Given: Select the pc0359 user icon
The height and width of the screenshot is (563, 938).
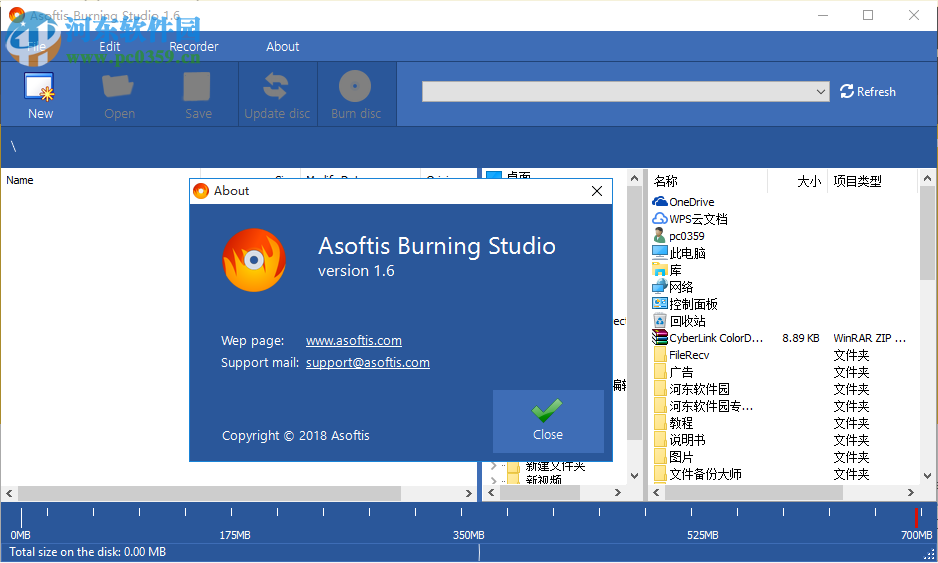Looking at the screenshot, I should coord(659,236).
